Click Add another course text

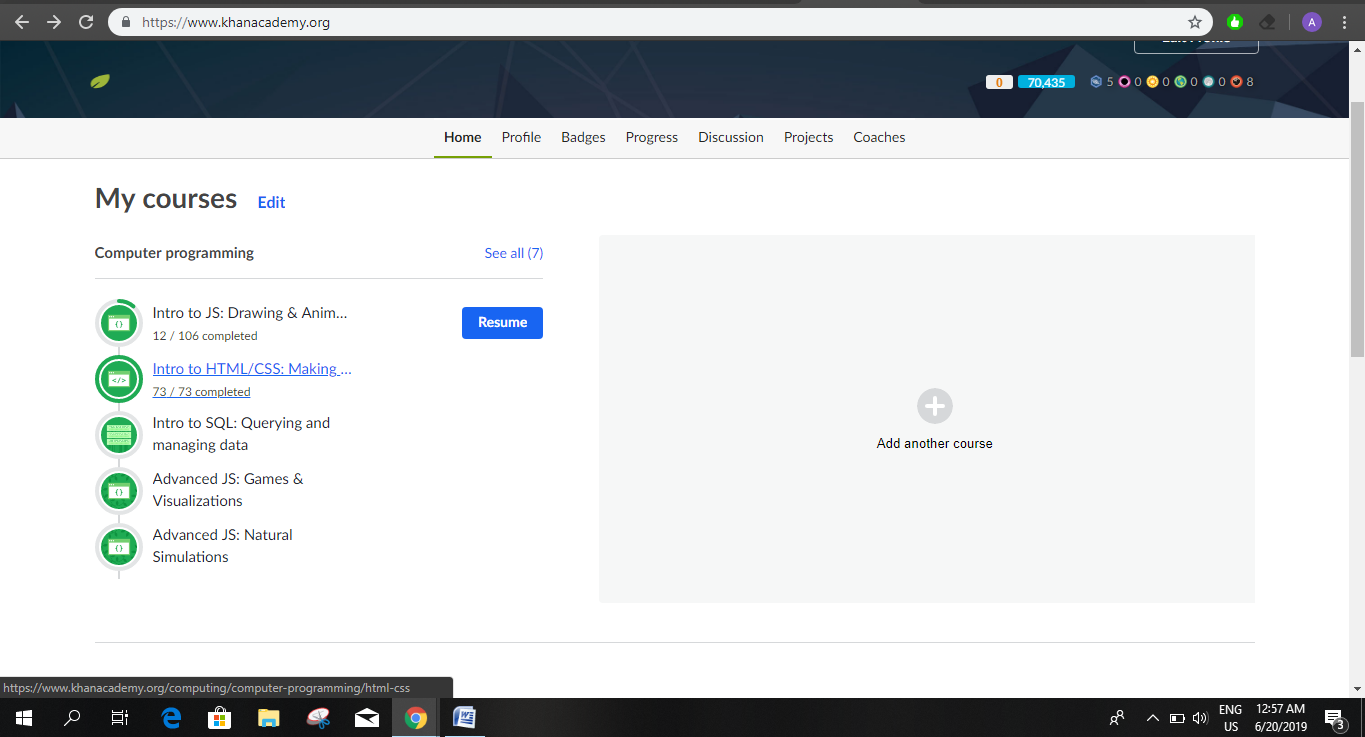click(x=935, y=443)
